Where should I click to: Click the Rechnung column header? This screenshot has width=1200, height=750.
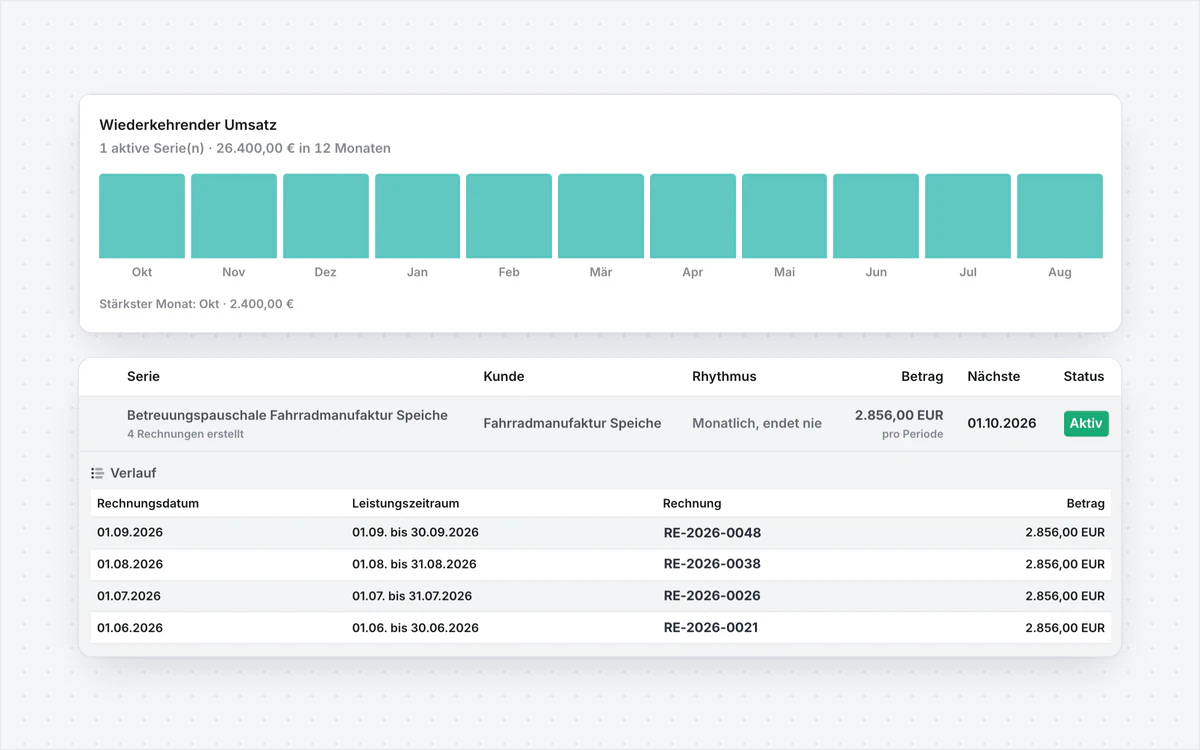pos(692,503)
